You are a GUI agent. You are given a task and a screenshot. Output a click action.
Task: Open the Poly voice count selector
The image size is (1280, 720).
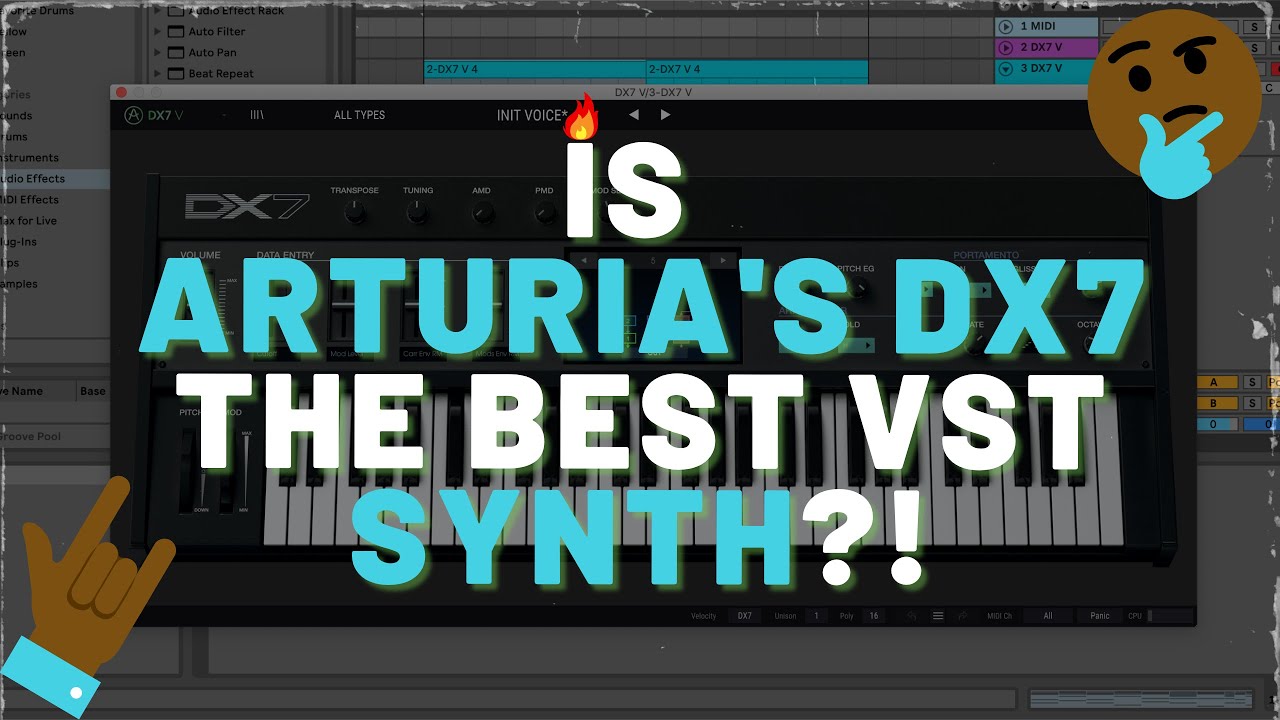coord(873,616)
